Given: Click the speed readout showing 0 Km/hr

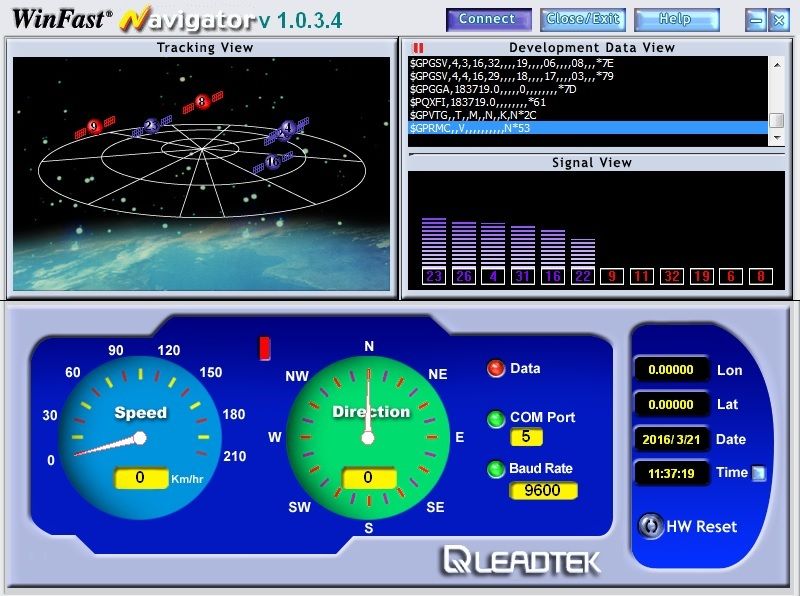Looking at the screenshot, I should [x=141, y=478].
